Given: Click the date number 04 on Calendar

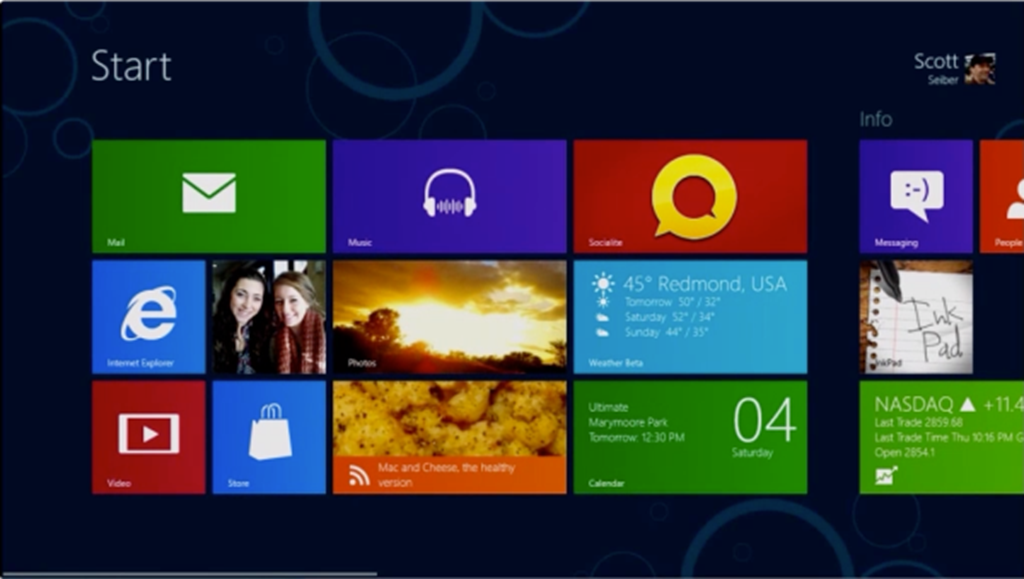Looking at the screenshot, I should point(765,421).
